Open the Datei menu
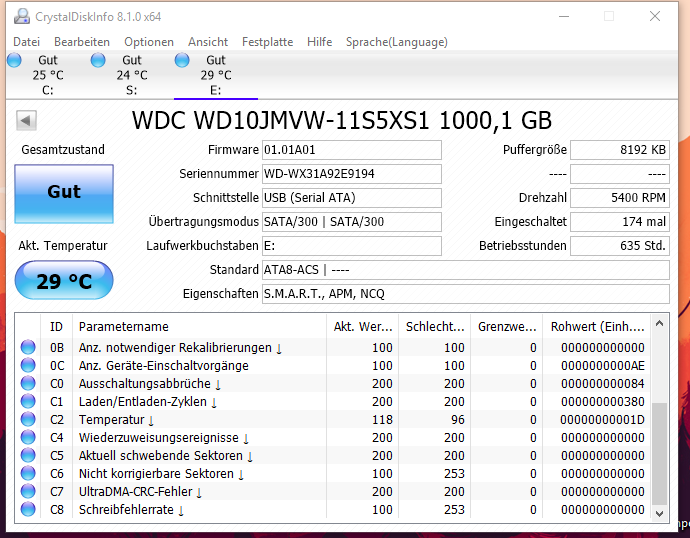Screen dimensions: 690x538 (x=26, y=42)
